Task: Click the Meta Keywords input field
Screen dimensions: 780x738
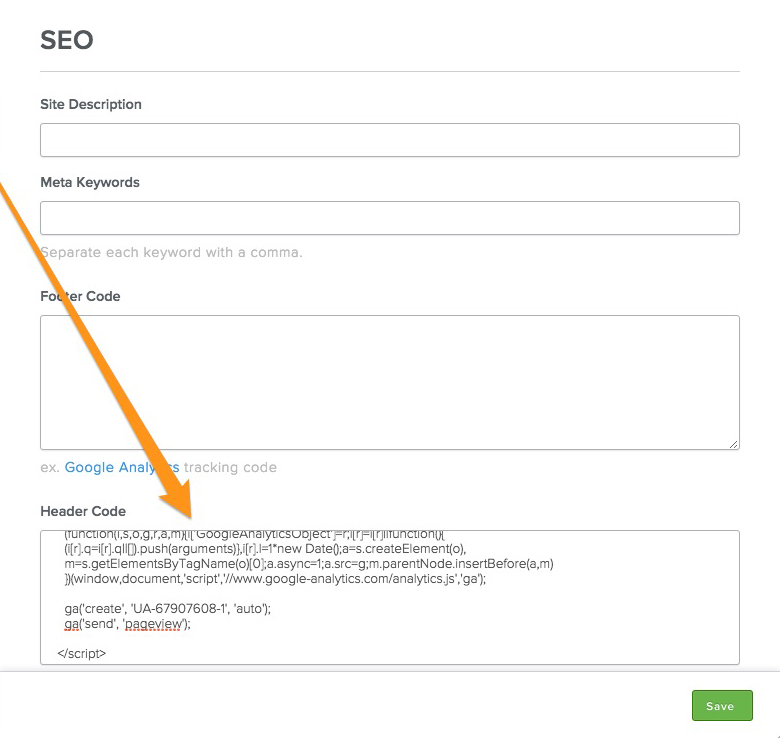Action: coord(389,218)
